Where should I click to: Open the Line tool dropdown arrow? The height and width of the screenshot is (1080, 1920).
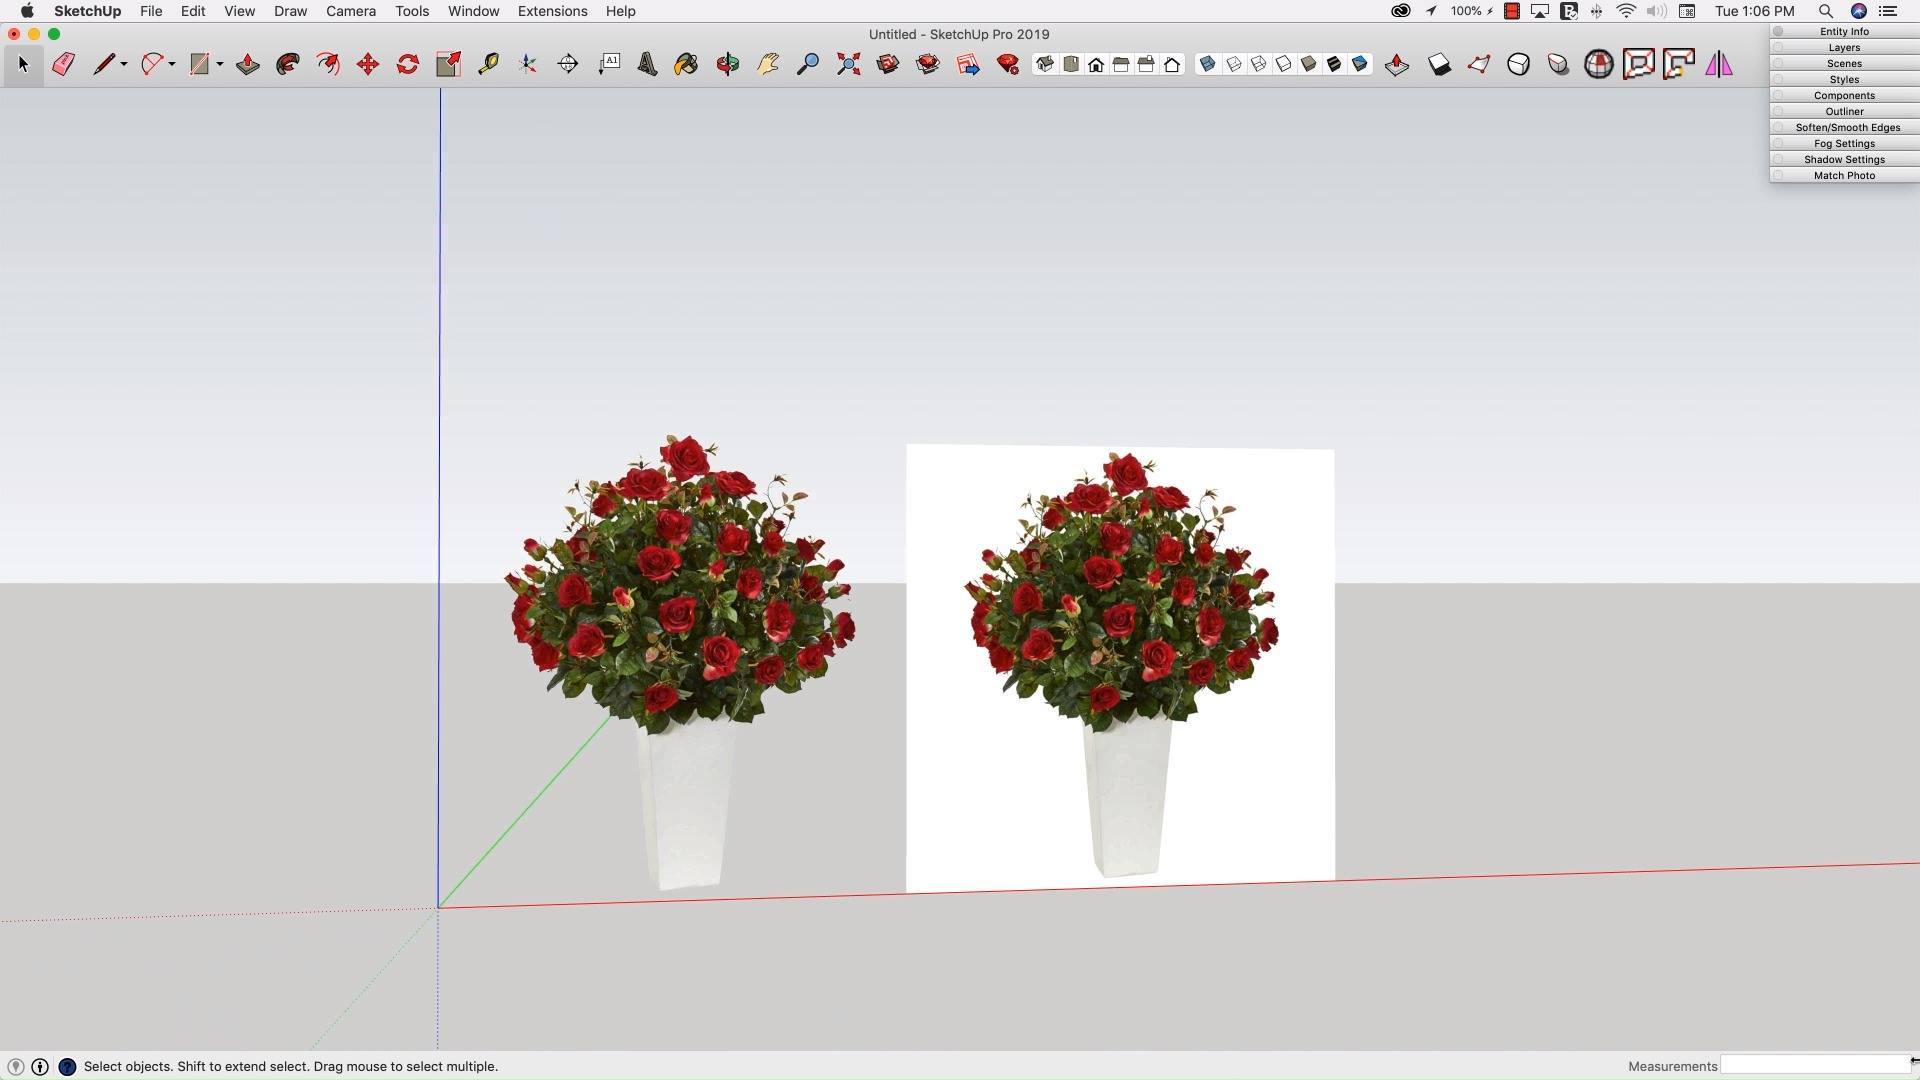(124, 65)
